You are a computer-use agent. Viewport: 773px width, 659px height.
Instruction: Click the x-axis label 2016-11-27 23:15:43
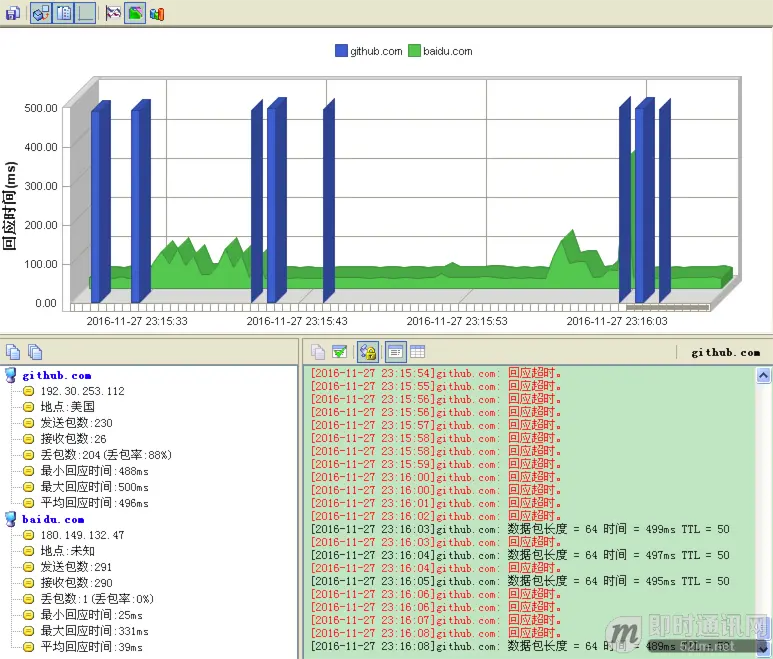(297, 321)
